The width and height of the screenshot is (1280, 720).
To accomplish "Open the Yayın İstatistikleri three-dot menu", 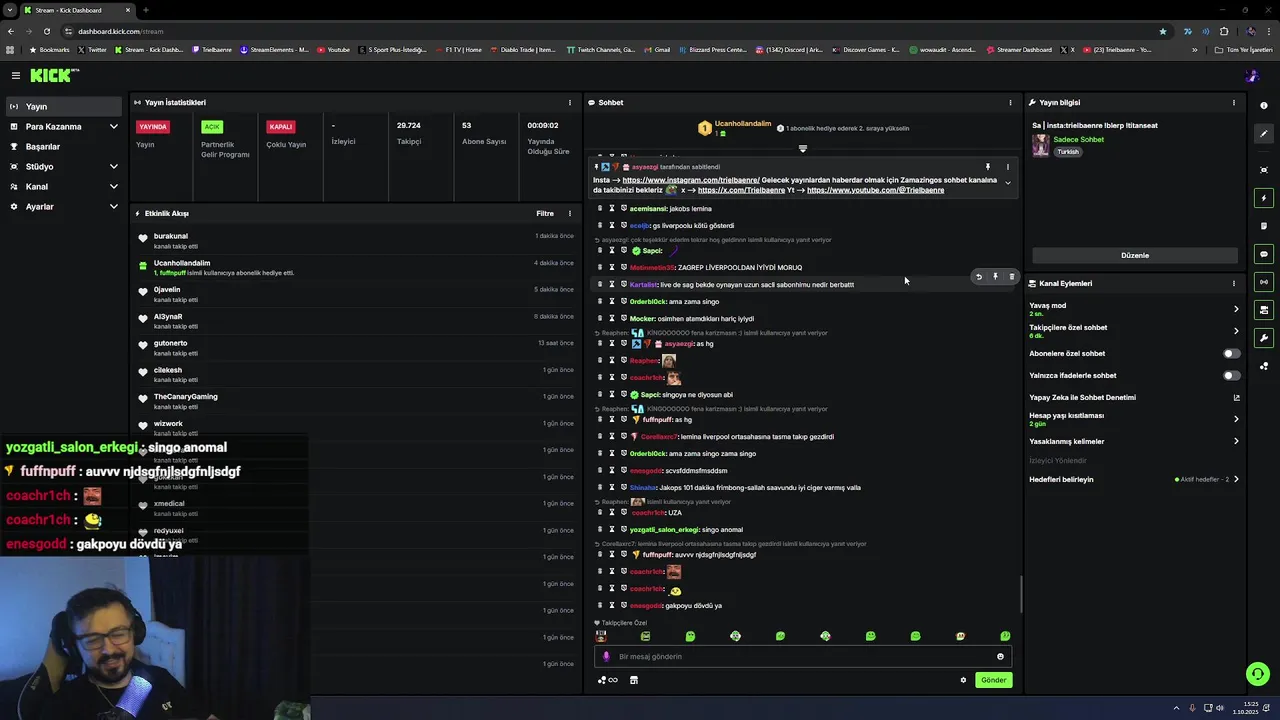I will click(x=570, y=102).
